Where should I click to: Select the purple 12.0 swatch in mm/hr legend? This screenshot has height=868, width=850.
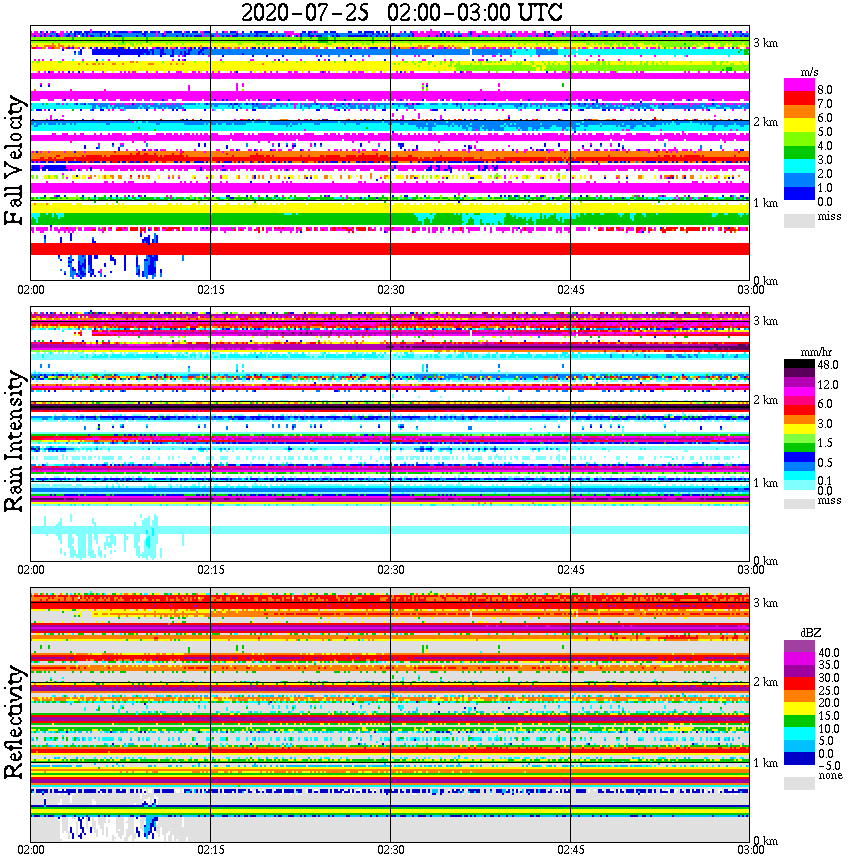click(799, 383)
